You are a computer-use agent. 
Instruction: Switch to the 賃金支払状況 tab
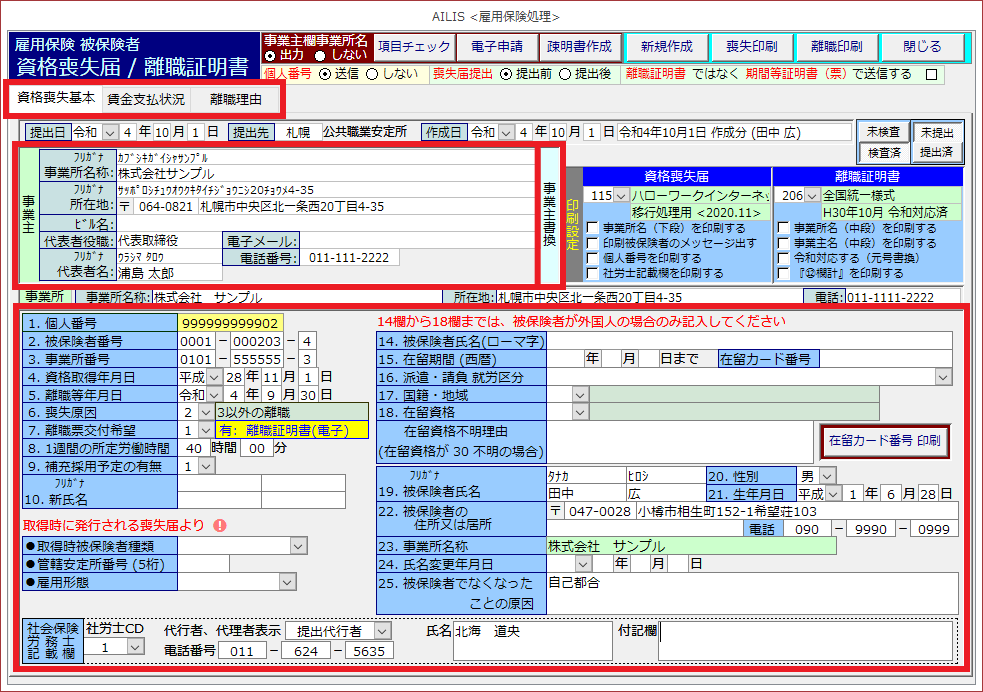pyautogui.click(x=146, y=99)
